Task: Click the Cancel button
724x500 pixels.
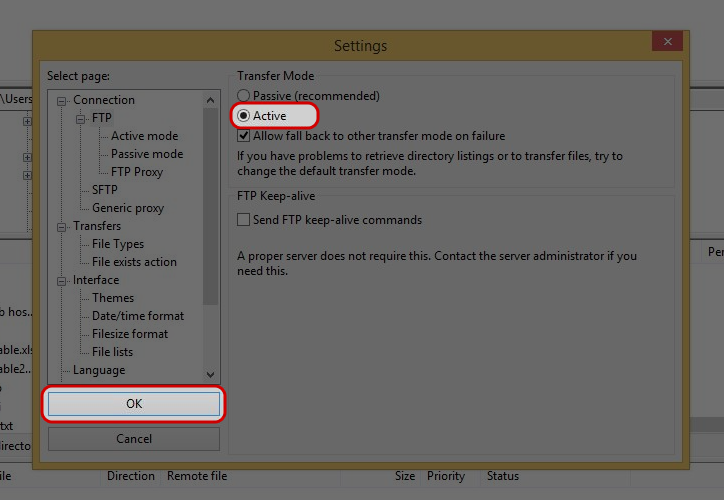Action: (x=134, y=439)
